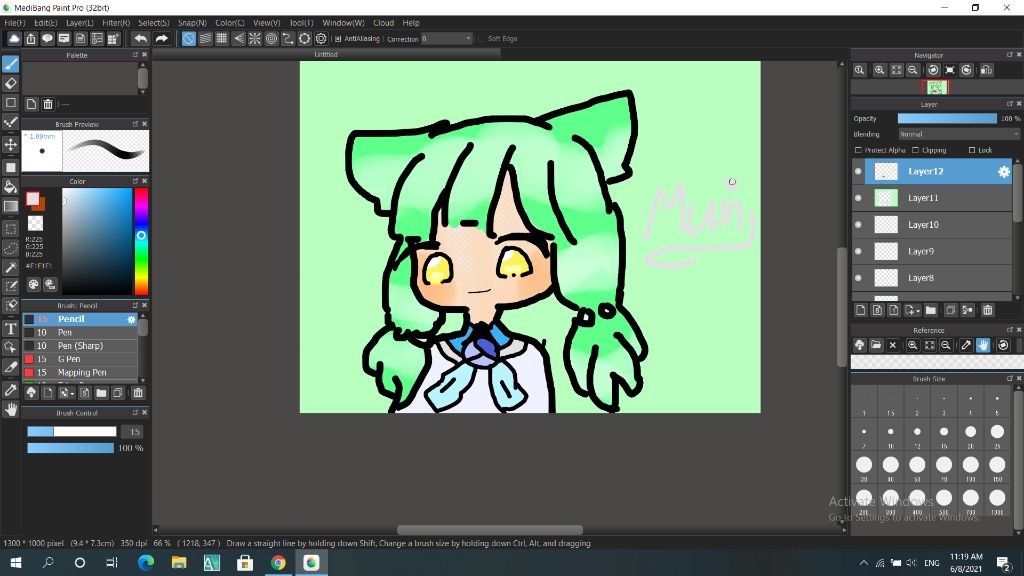Viewport: 1024px width, 576px height.
Task: Select the Move tool
Action: click(10, 144)
